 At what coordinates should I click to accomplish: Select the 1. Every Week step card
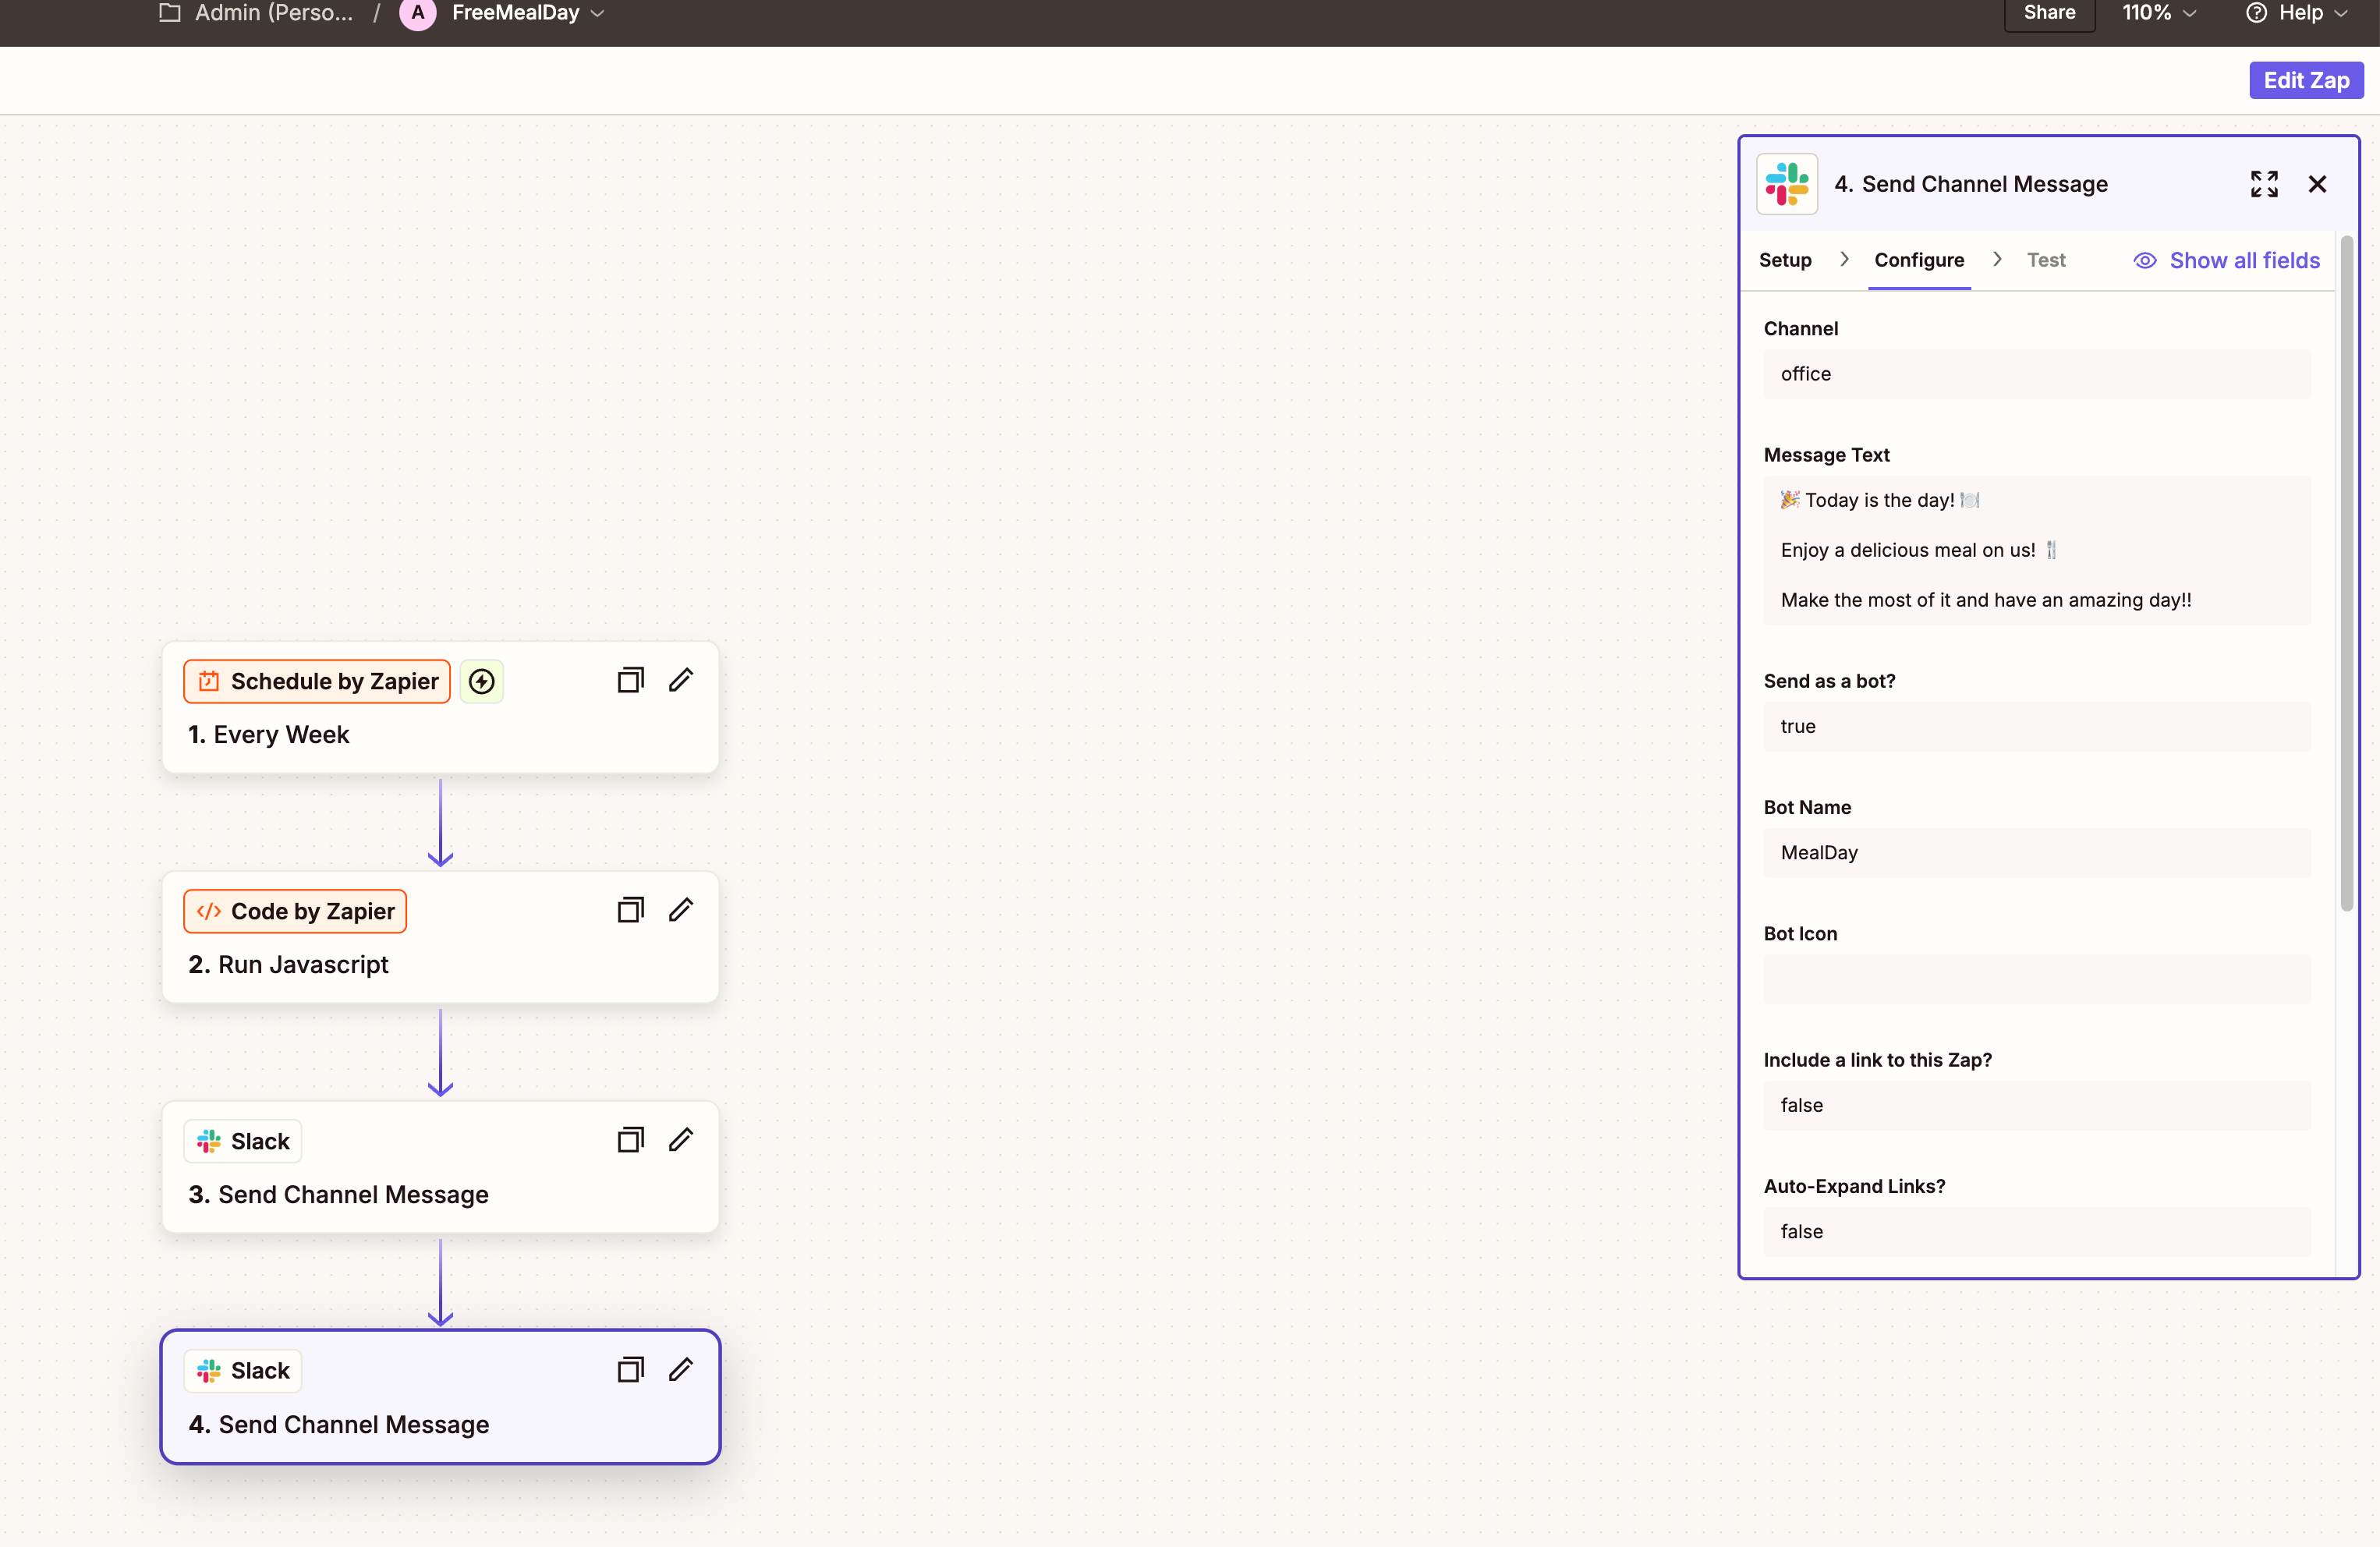coord(440,707)
